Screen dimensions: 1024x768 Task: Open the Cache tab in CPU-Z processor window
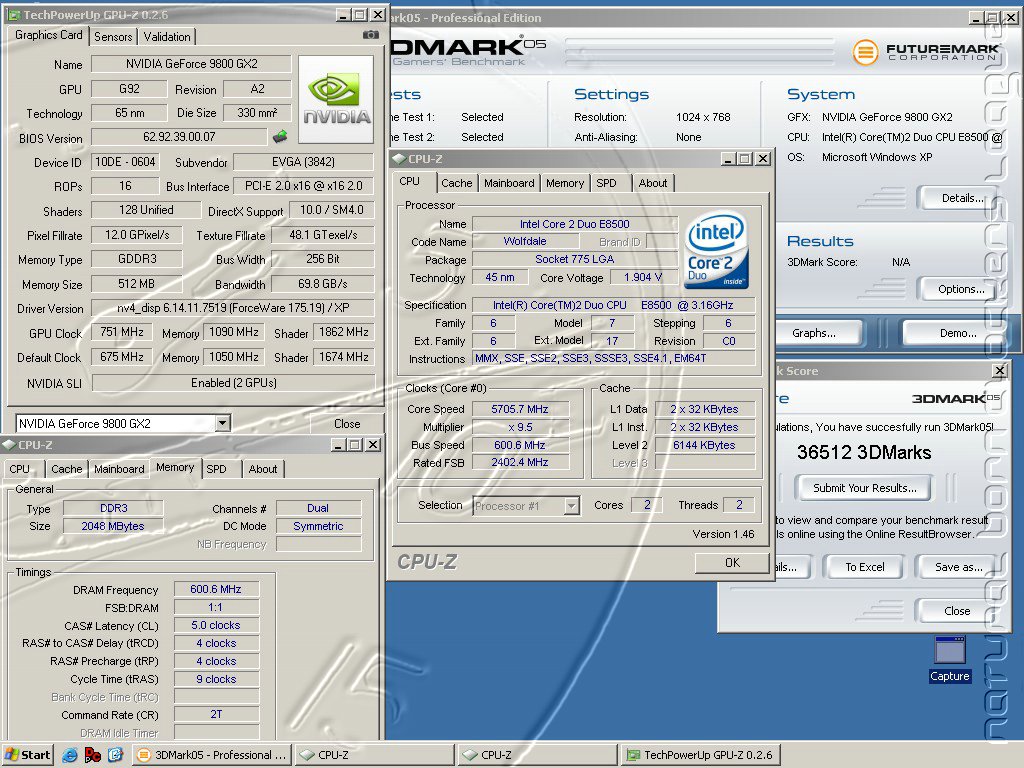coord(456,184)
